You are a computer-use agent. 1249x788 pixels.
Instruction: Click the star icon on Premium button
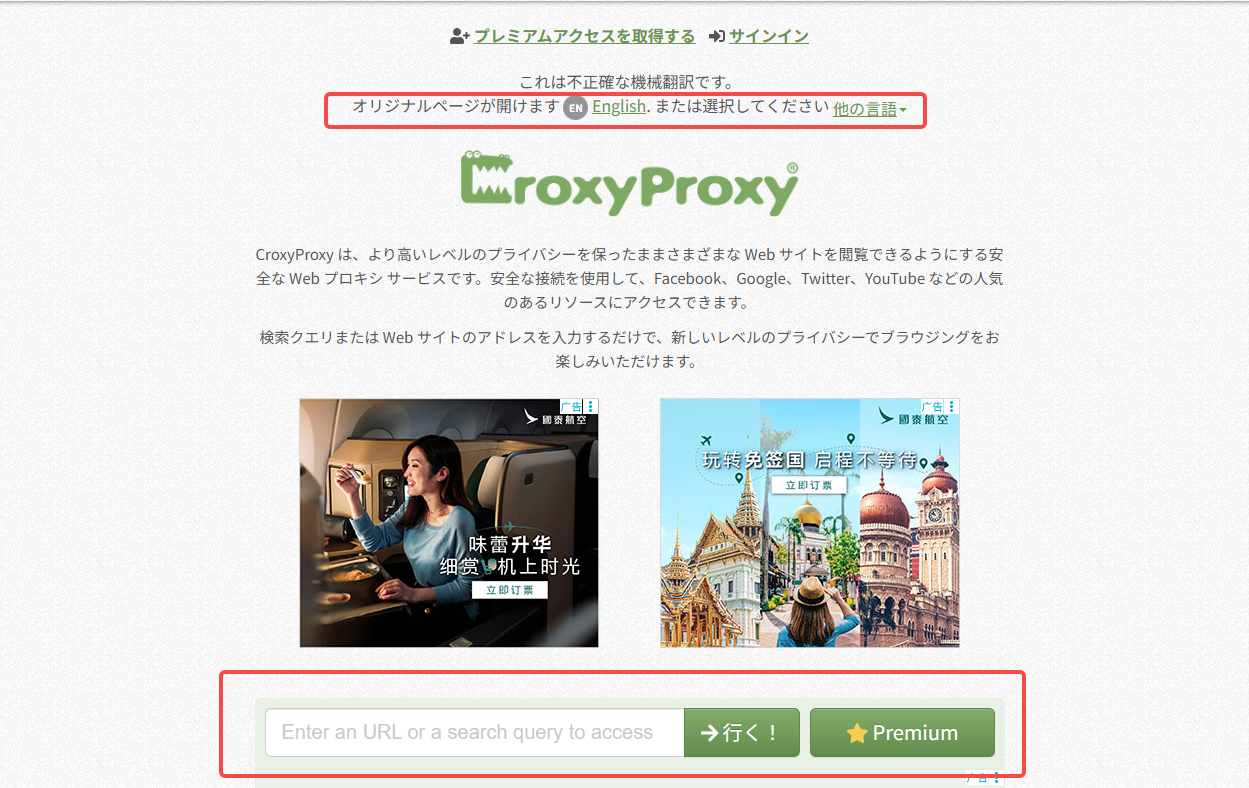pos(857,733)
